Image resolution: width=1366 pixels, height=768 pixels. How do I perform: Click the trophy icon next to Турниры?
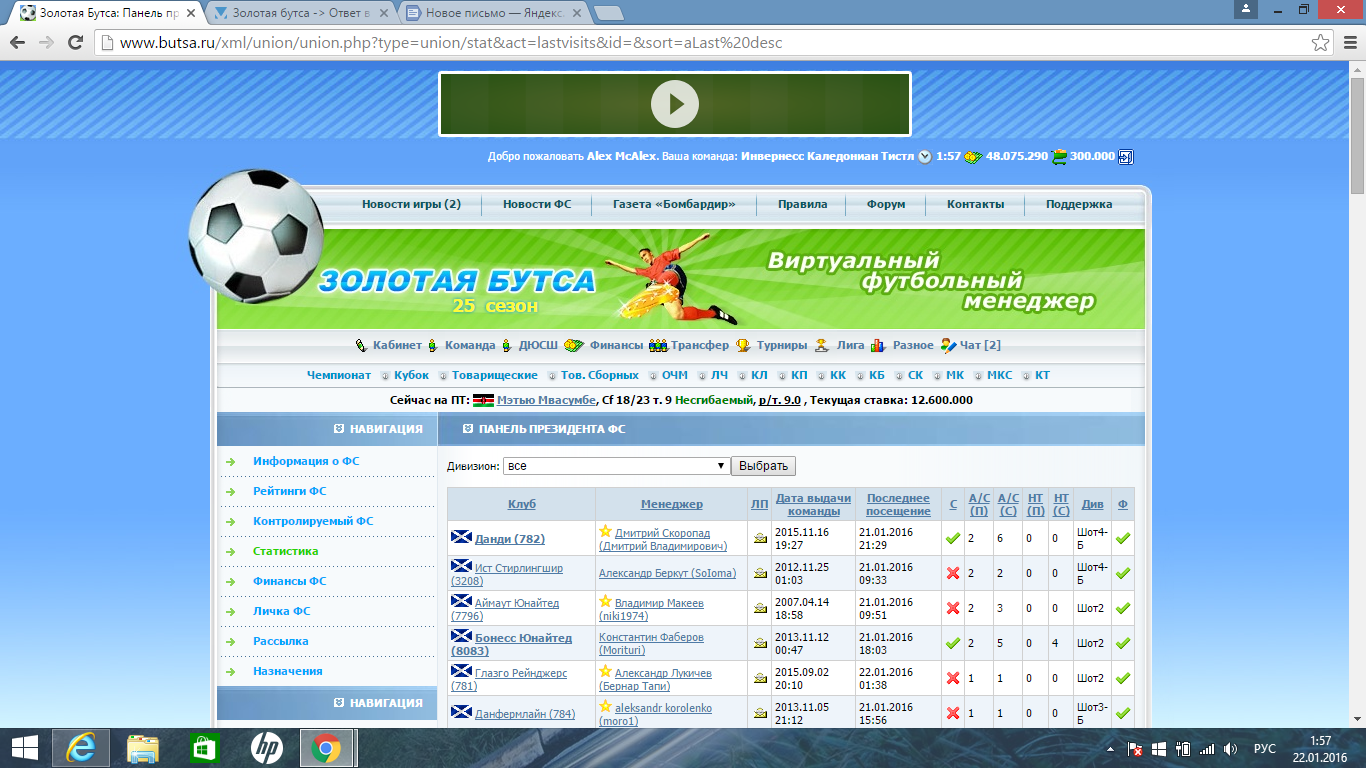(743, 346)
